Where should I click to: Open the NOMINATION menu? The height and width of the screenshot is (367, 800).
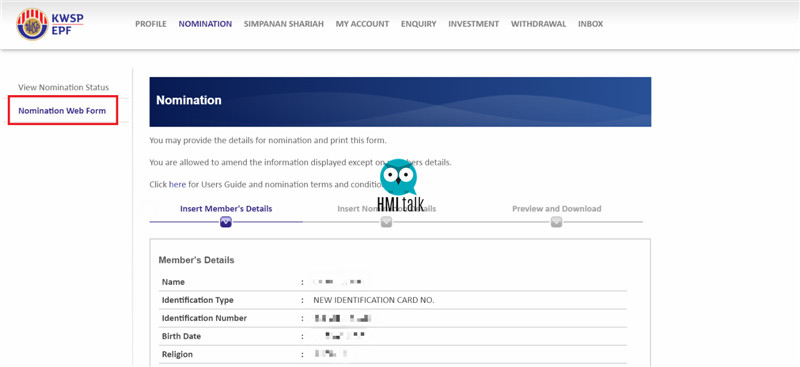pos(205,24)
